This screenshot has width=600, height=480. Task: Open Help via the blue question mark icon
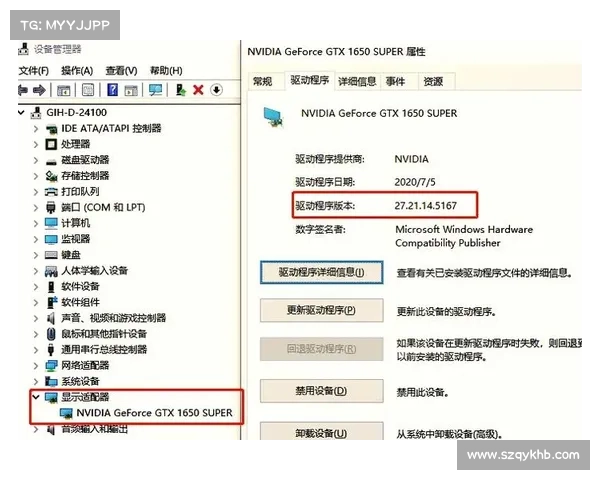pos(112,90)
